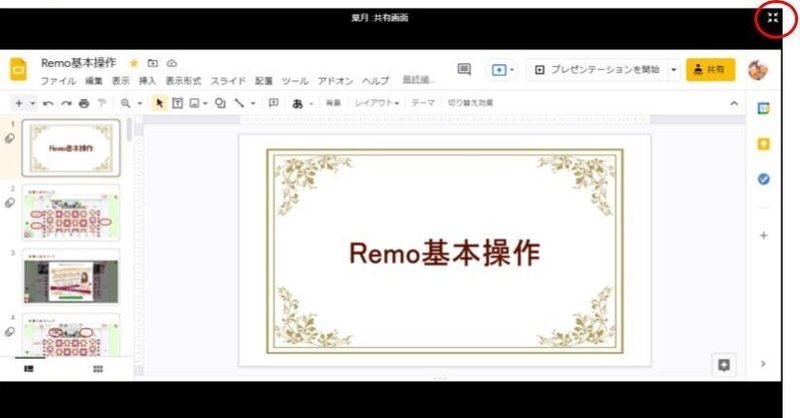Open Google Tasks side panel
Viewport: 800px width, 418px height.
pos(763,179)
